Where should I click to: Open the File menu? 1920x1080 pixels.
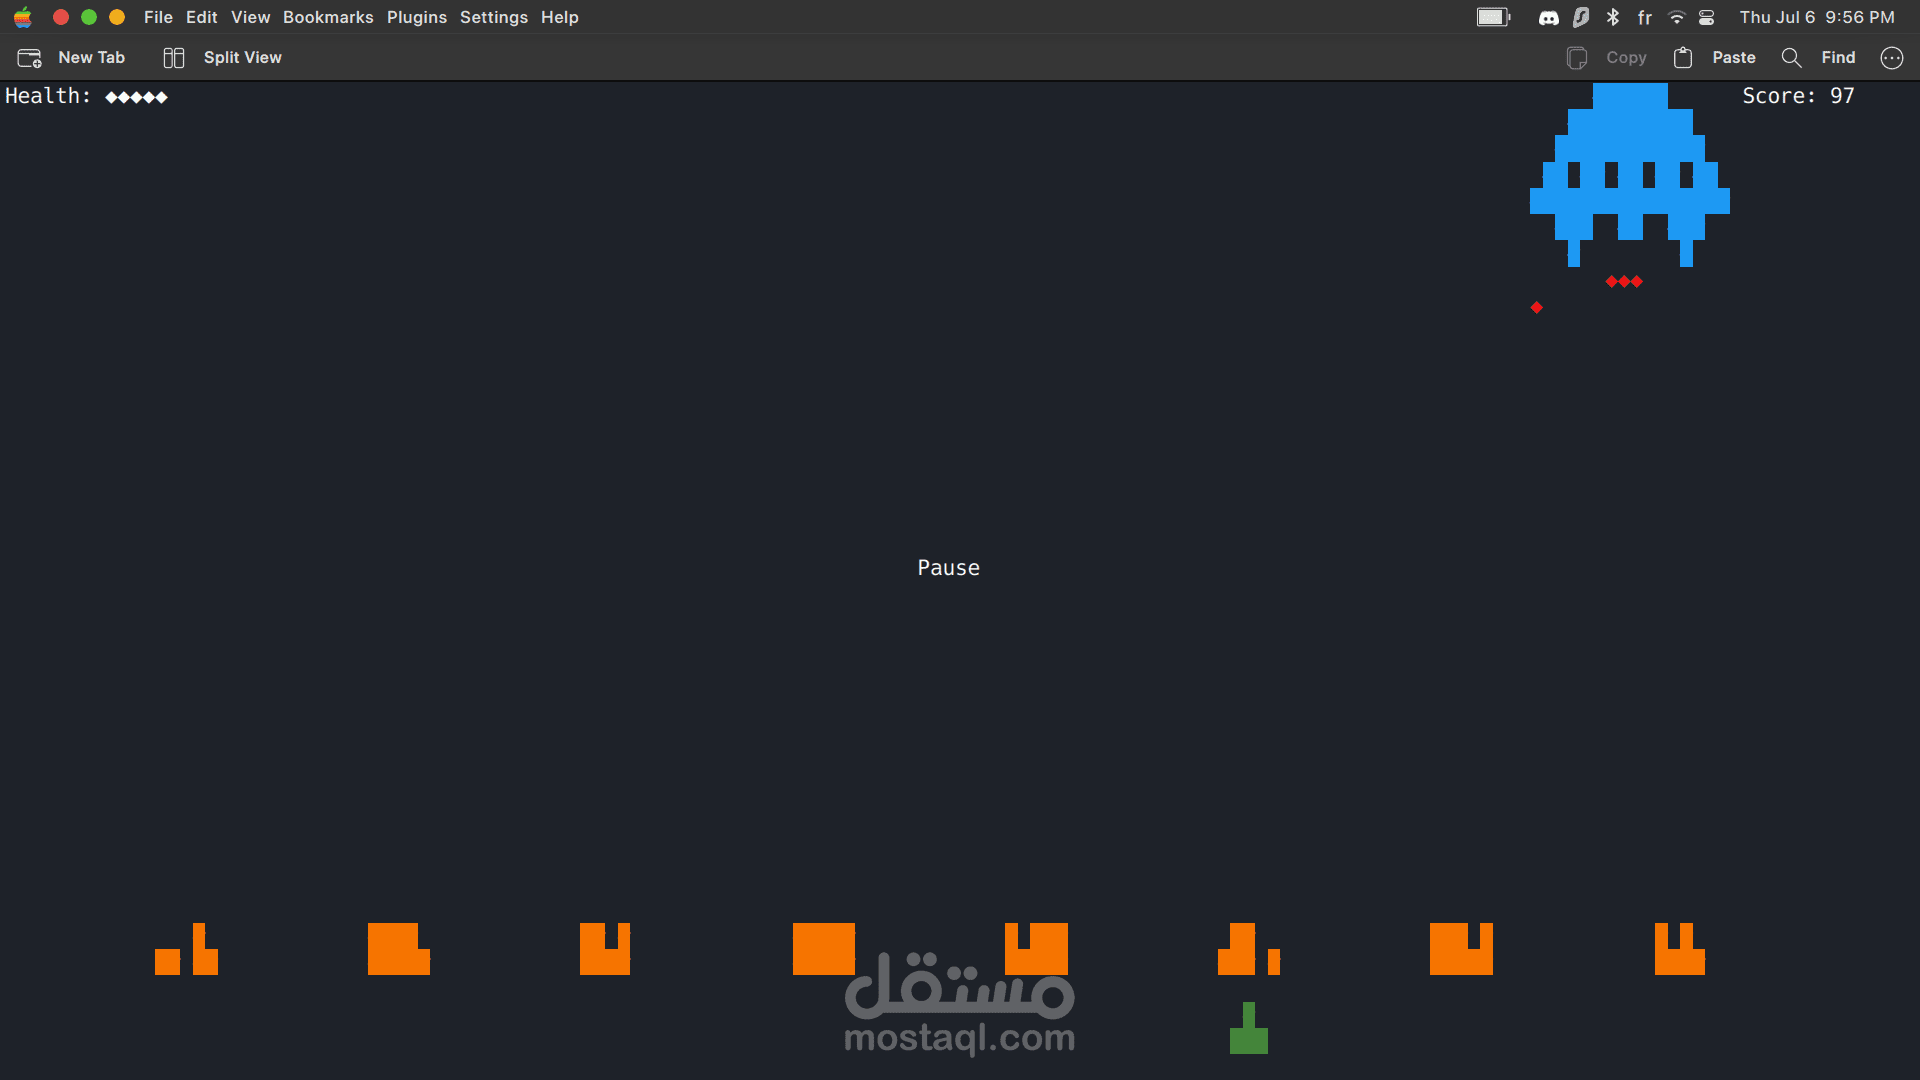pos(158,17)
